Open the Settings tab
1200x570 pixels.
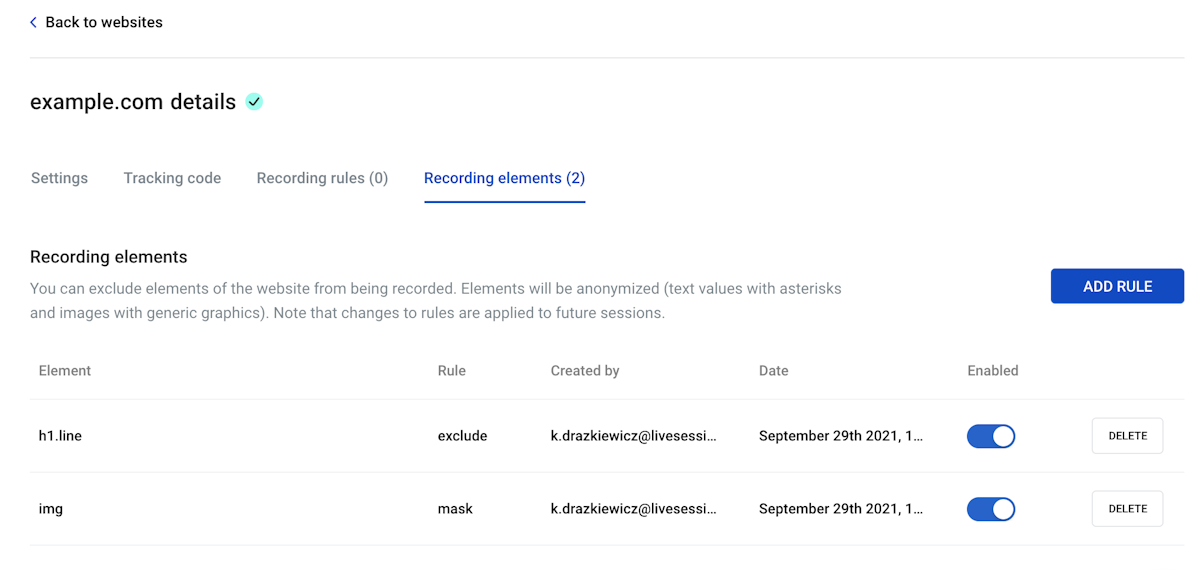point(59,178)
